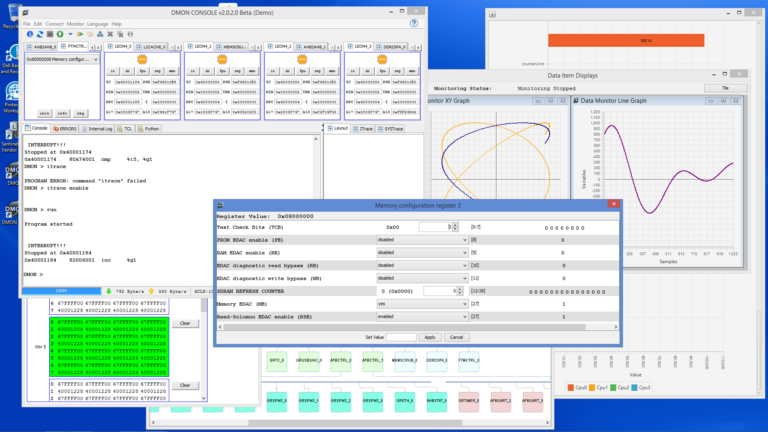Image resolution: width=768 pixels, height=432 pixels.
Task: Open the ITrace tab
Action: point(363,129)
